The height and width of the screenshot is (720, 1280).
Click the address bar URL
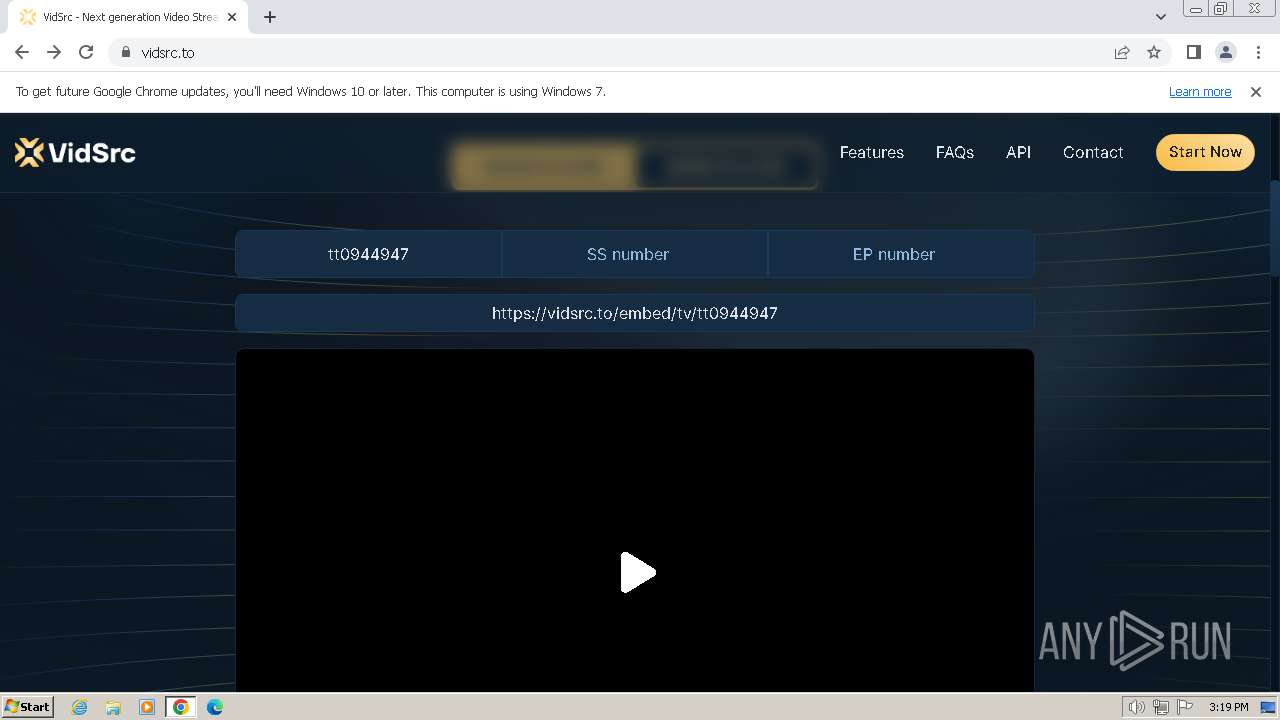tap(168, 52)
